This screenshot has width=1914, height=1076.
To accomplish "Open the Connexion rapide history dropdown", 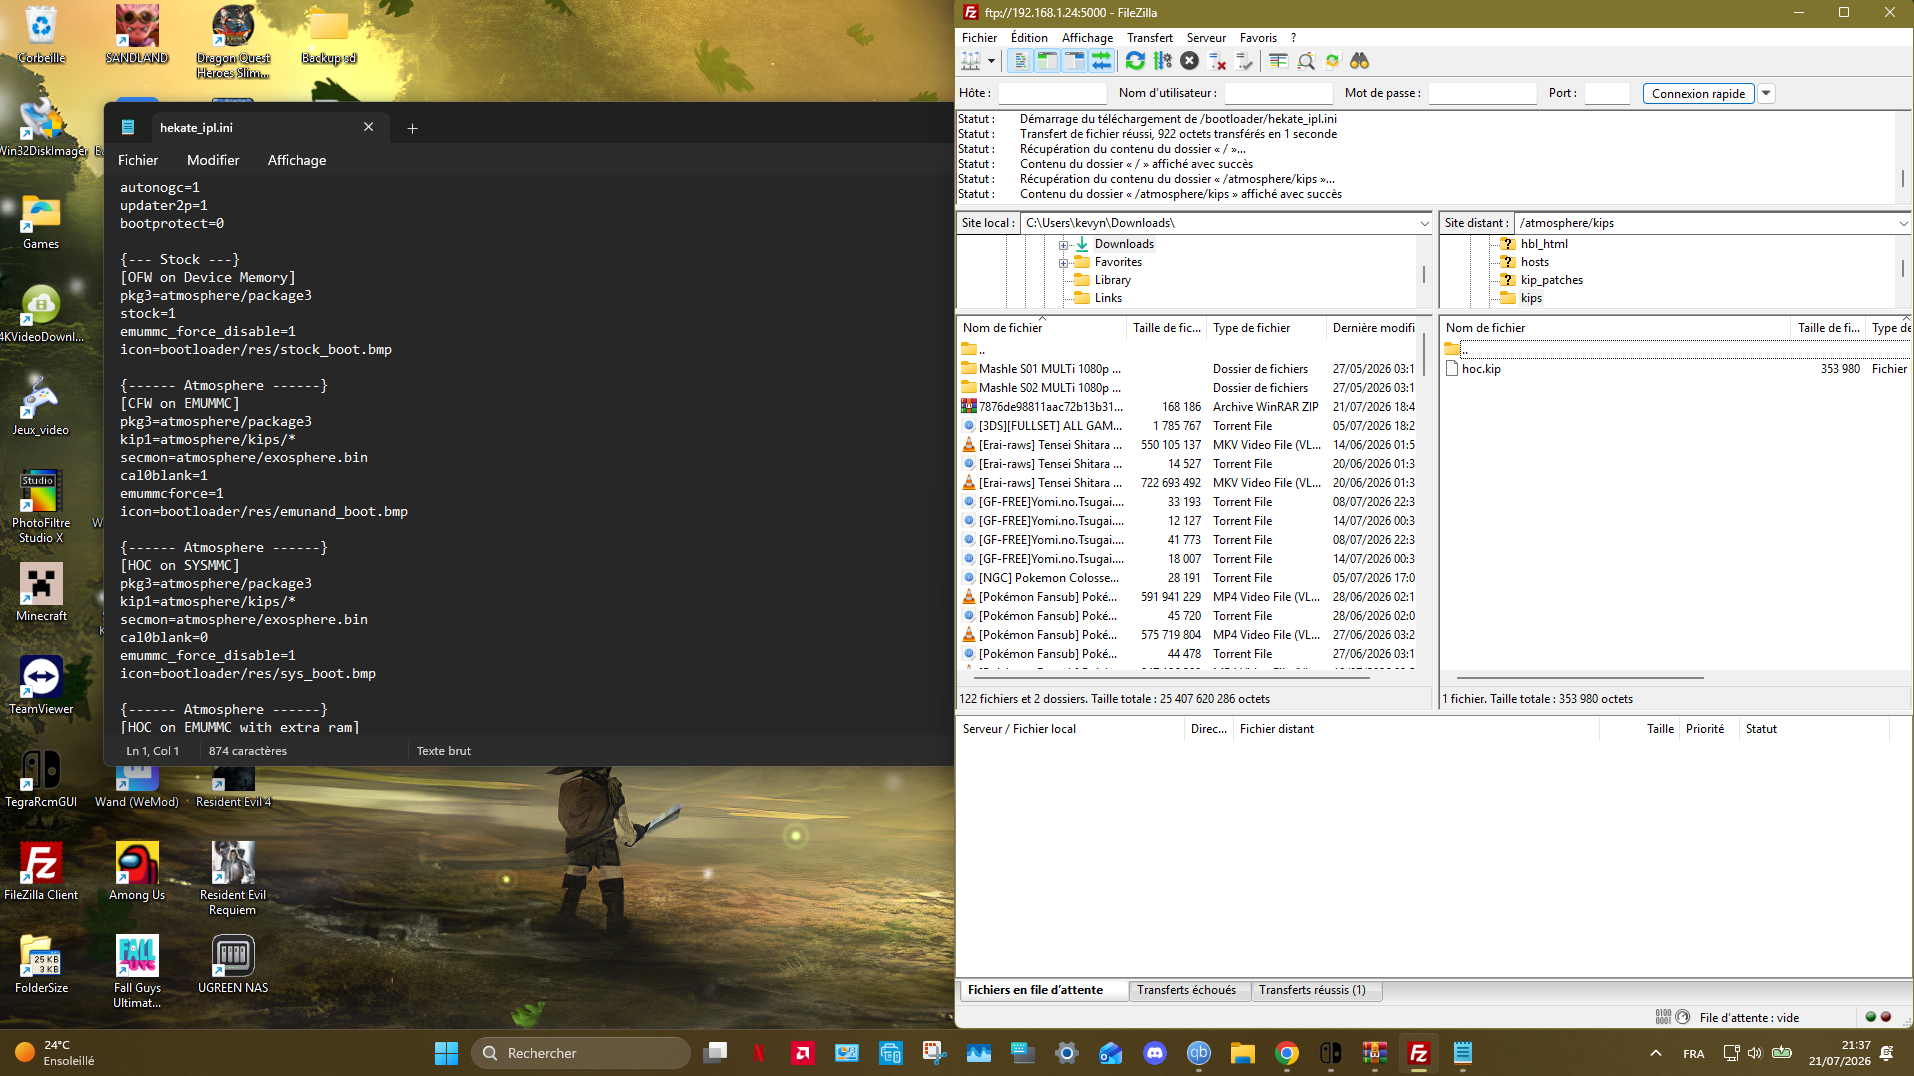I will (x=1766, y=93).
